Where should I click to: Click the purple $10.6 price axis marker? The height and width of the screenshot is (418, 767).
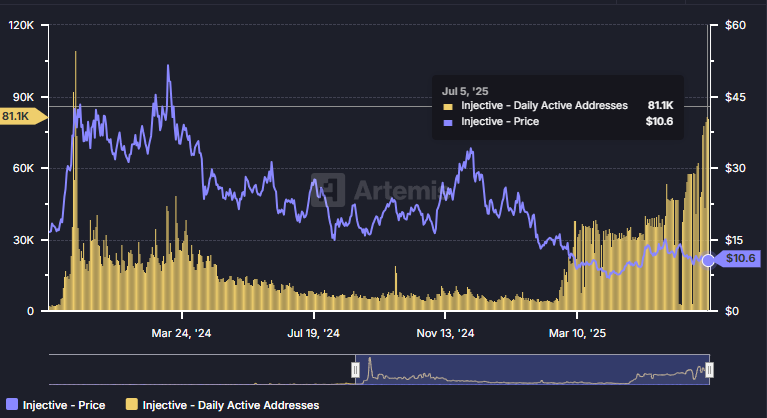(x=739, y=260)
